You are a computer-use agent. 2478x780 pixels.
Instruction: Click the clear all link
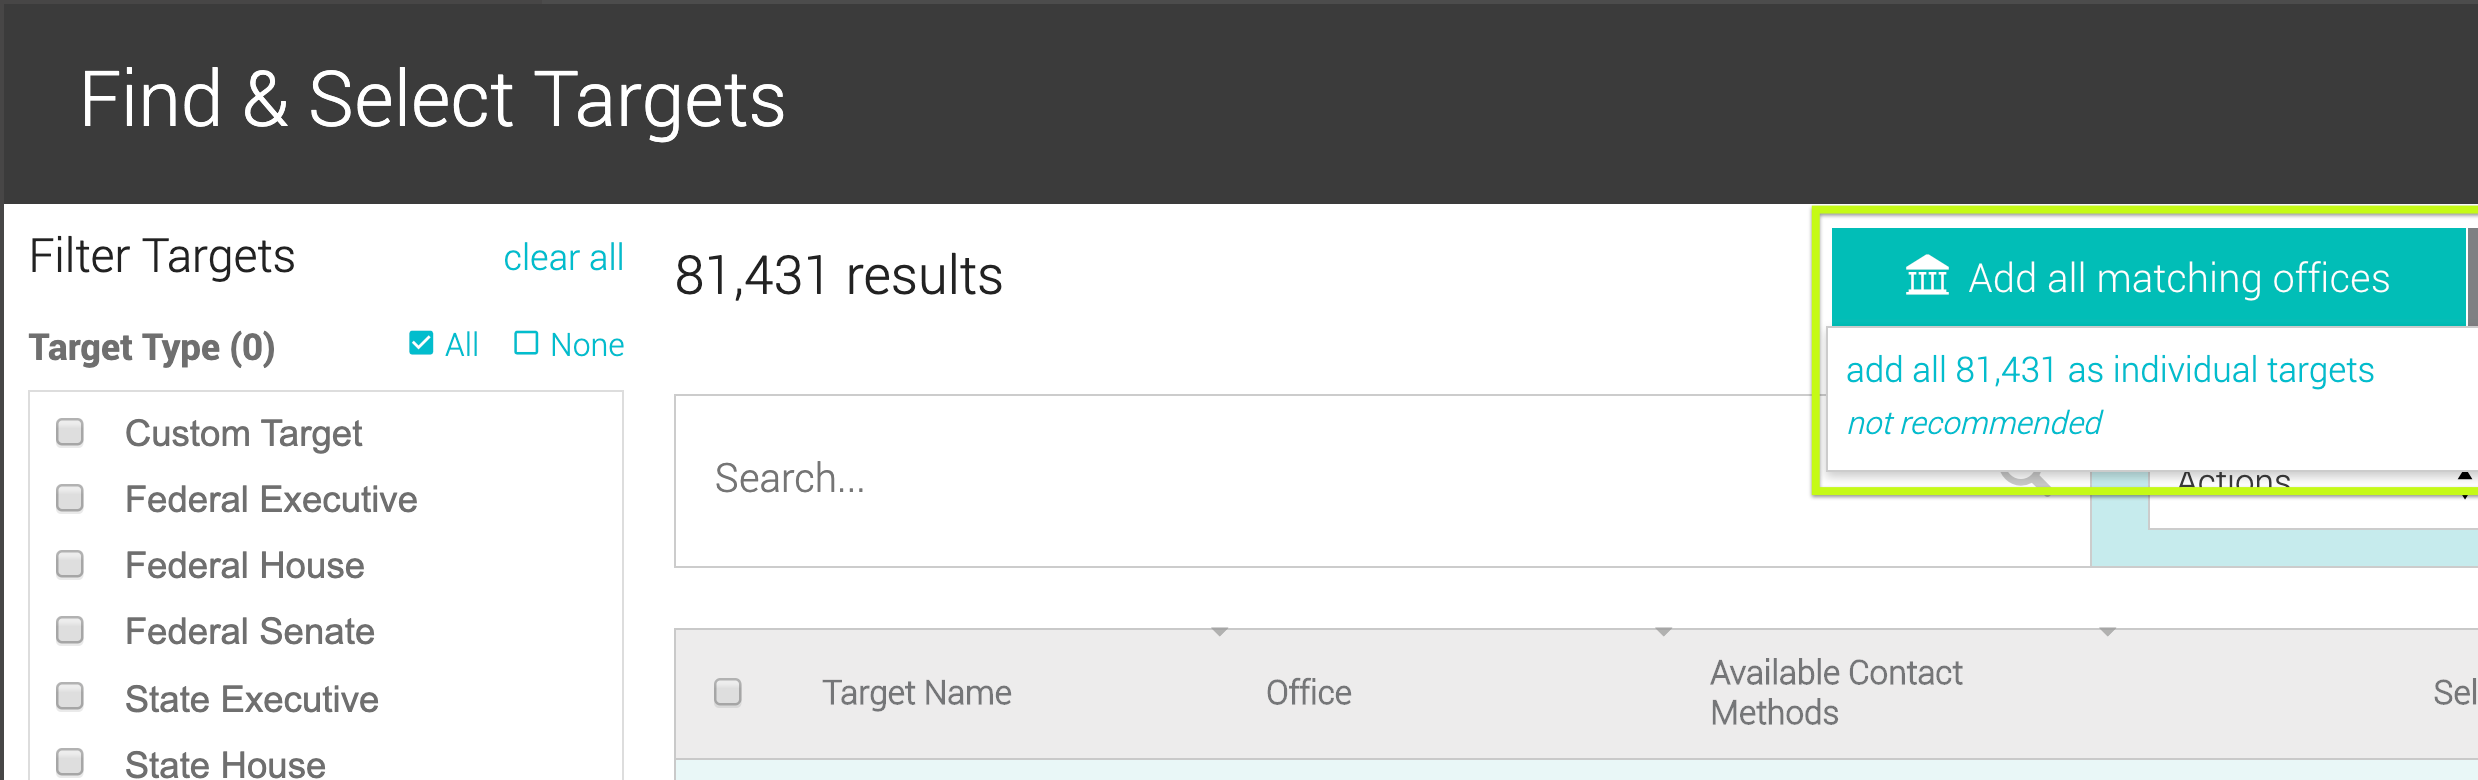tap(563, 257)
